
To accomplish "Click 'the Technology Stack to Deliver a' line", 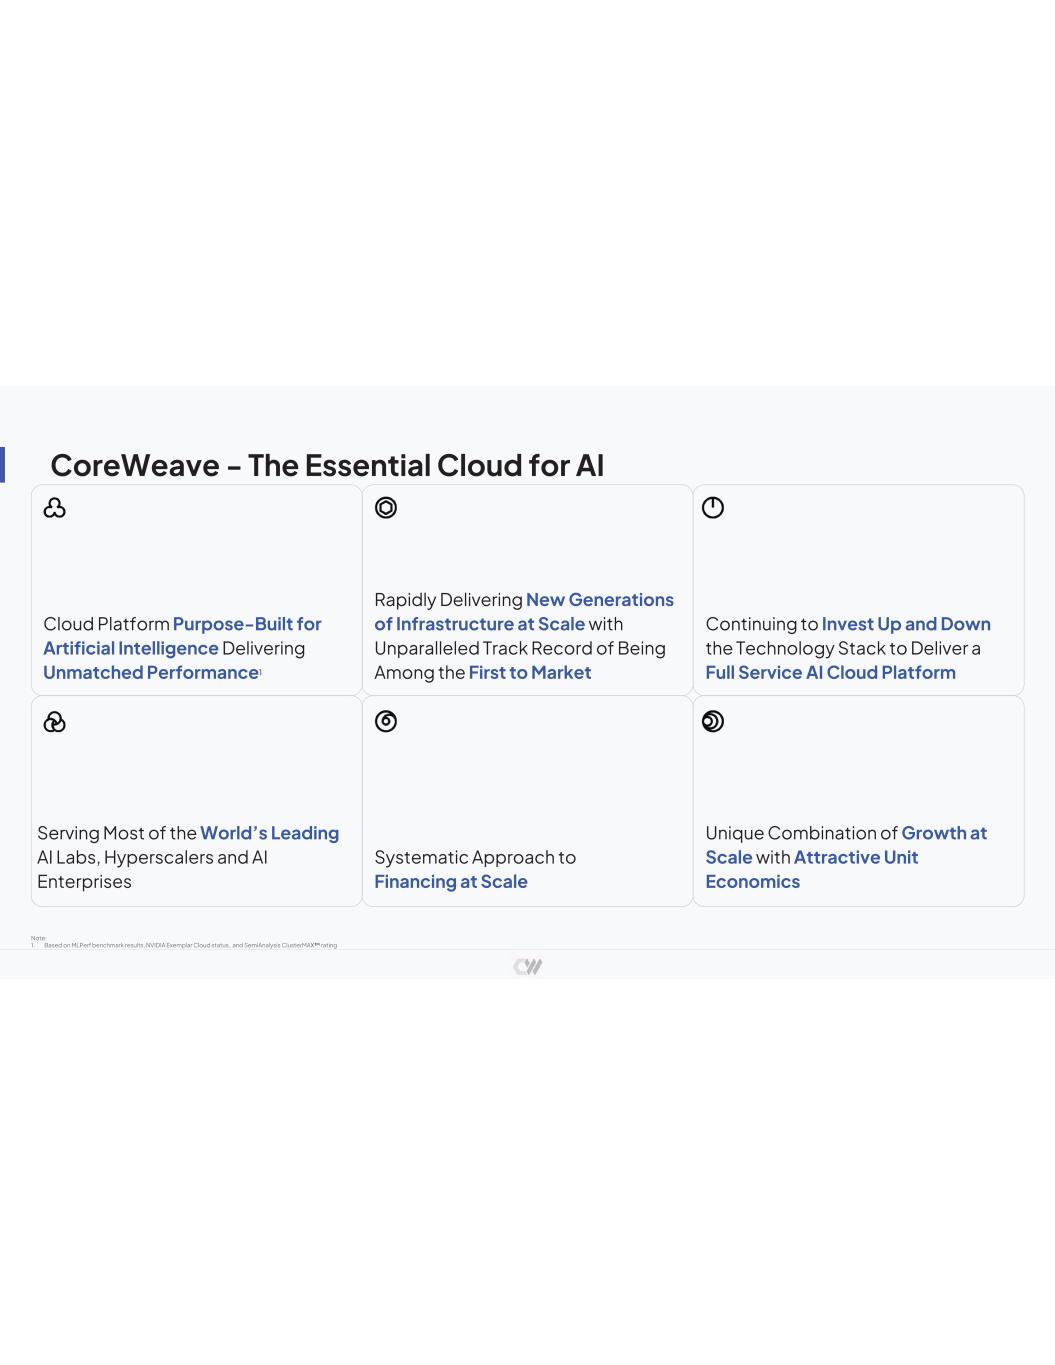I will click(x=843, y=648).
